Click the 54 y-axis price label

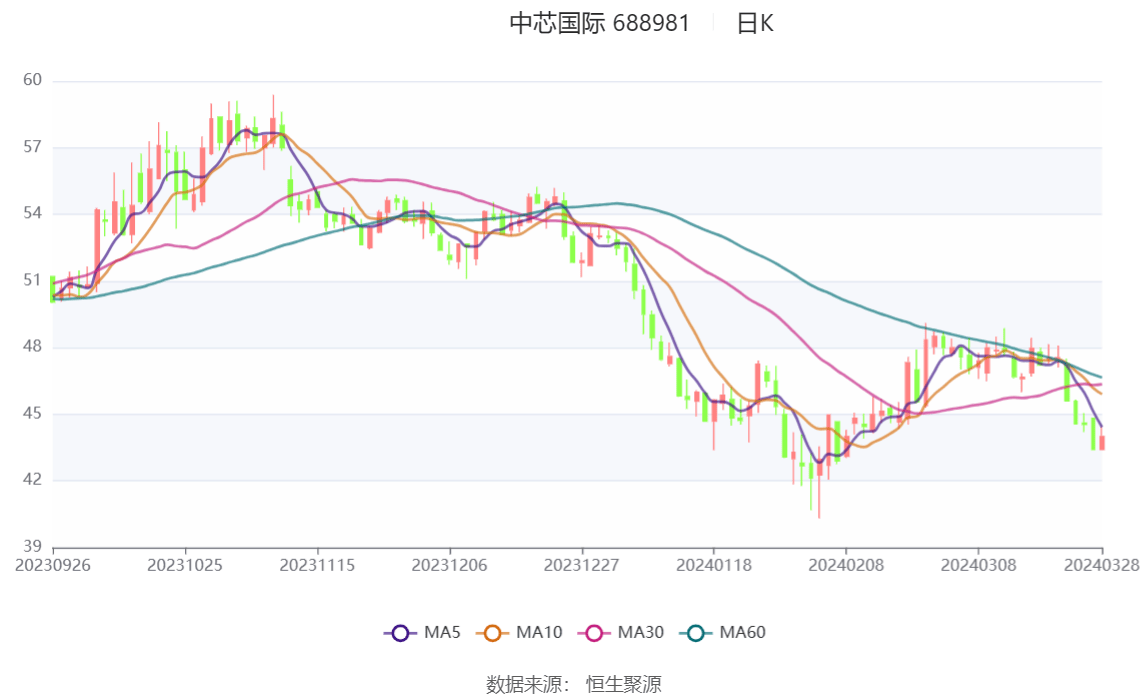(32, 213)
